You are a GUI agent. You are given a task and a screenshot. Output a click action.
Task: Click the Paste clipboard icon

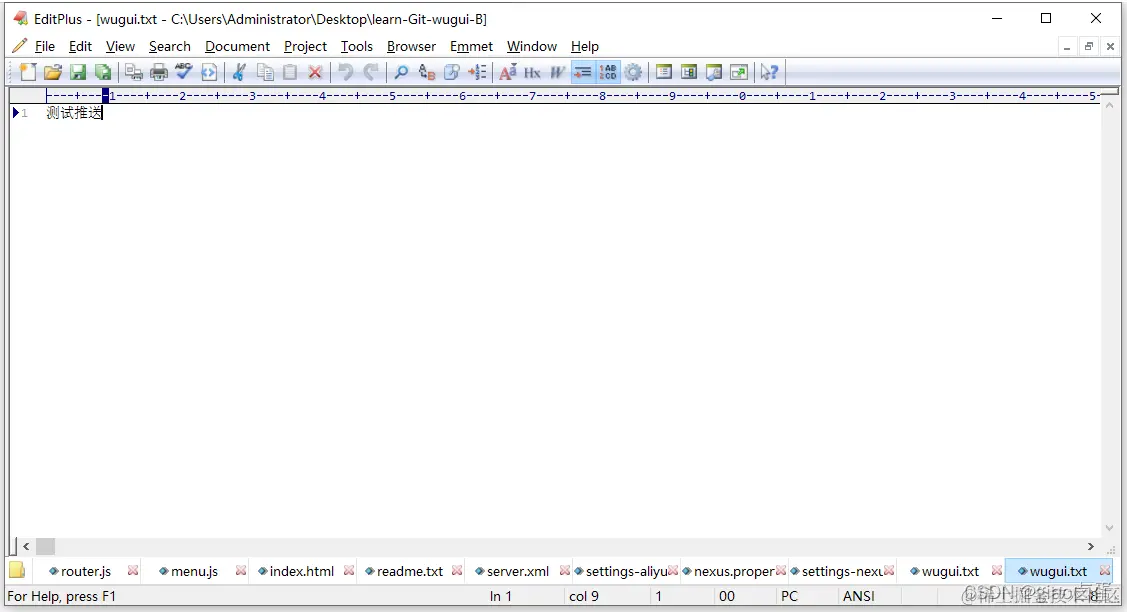point(290,72)
